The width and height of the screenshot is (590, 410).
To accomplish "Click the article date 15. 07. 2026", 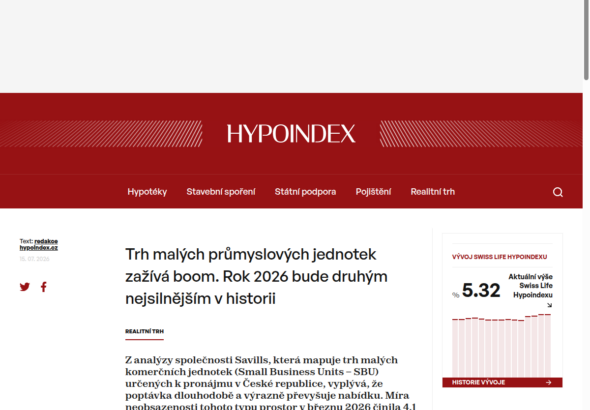I will (34, 259).
